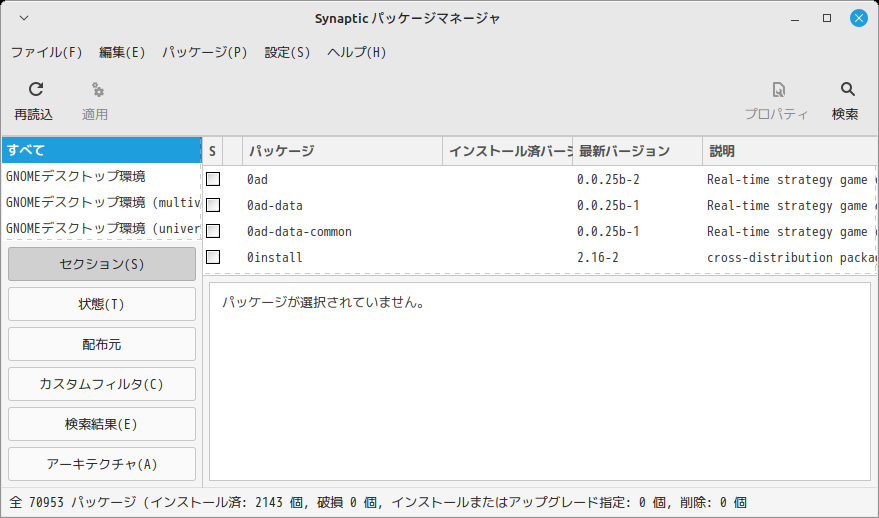The image size is (879, 518).
Task: Maximize the Synaptic window
Action: (827, 18)
